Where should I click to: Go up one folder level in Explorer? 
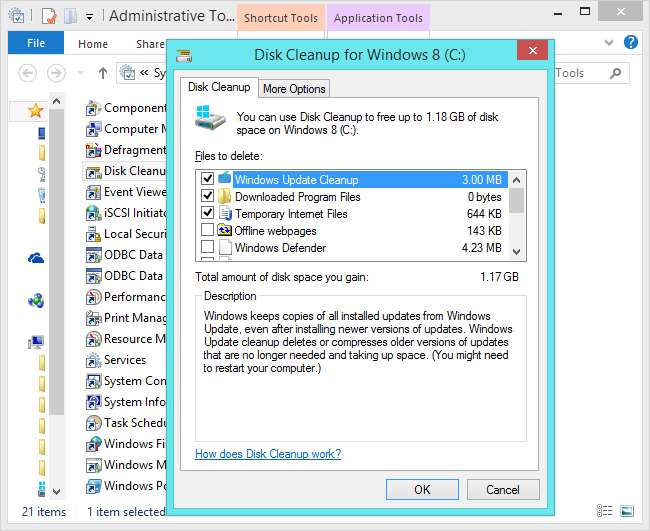103,73
